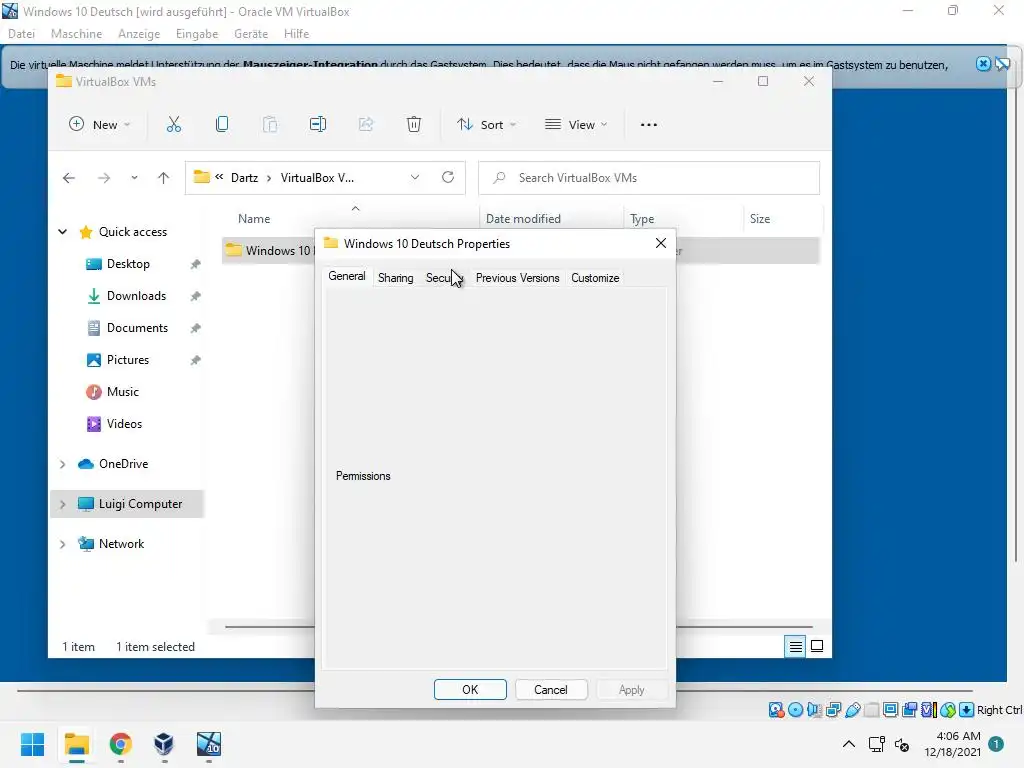The width and height of the screenshot is (1024, 768).
Task: Collapse the Quick access tree node
Action: (x=63, y=232)
